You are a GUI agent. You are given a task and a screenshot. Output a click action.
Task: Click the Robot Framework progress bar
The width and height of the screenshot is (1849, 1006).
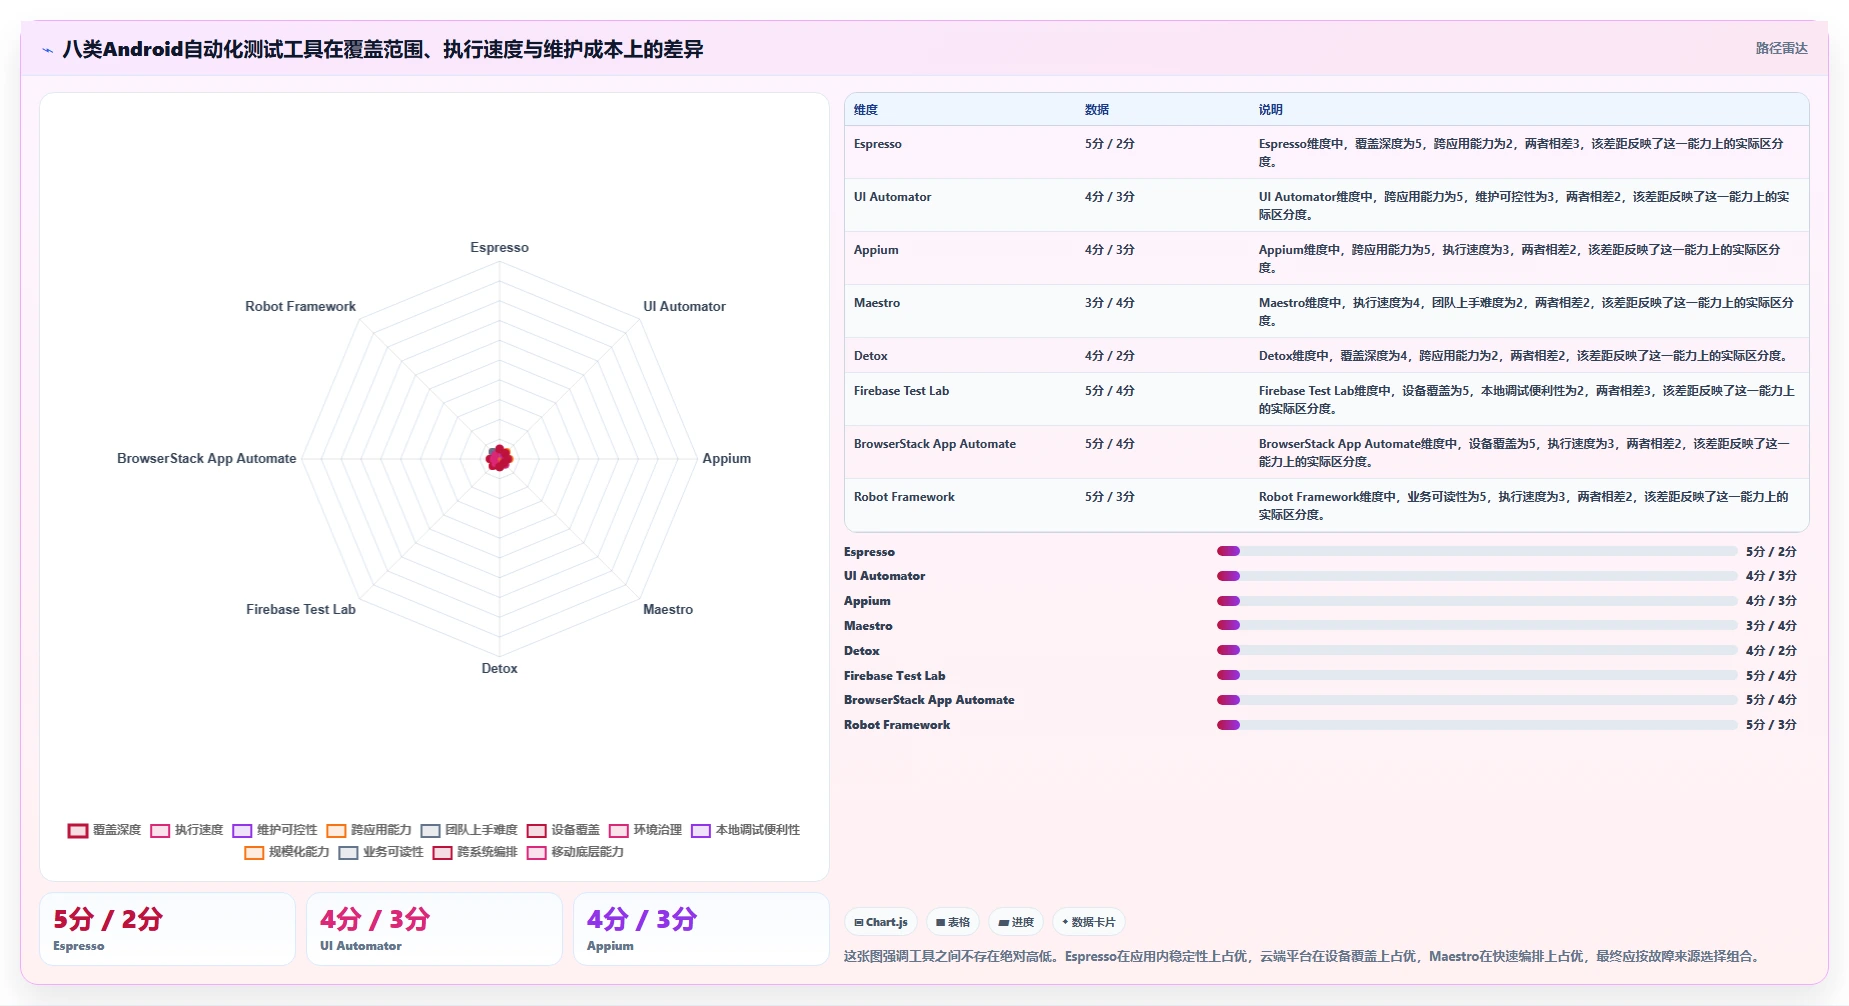pos(1477,725)
